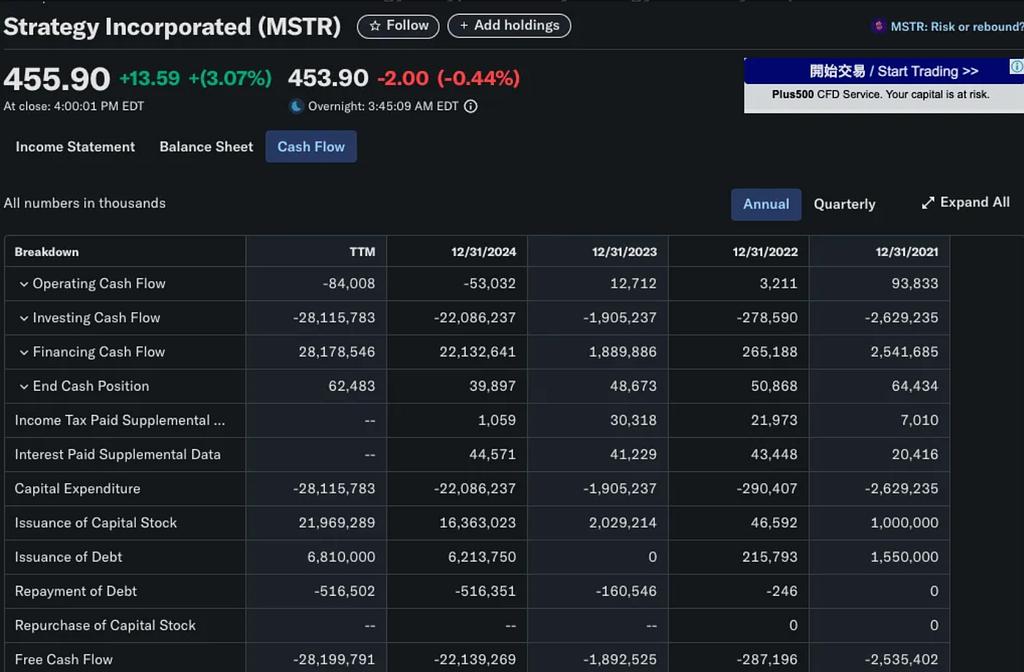Screen dimensions: 1024x672
Task: Click the Follow star button
Action: coord(398,26)
